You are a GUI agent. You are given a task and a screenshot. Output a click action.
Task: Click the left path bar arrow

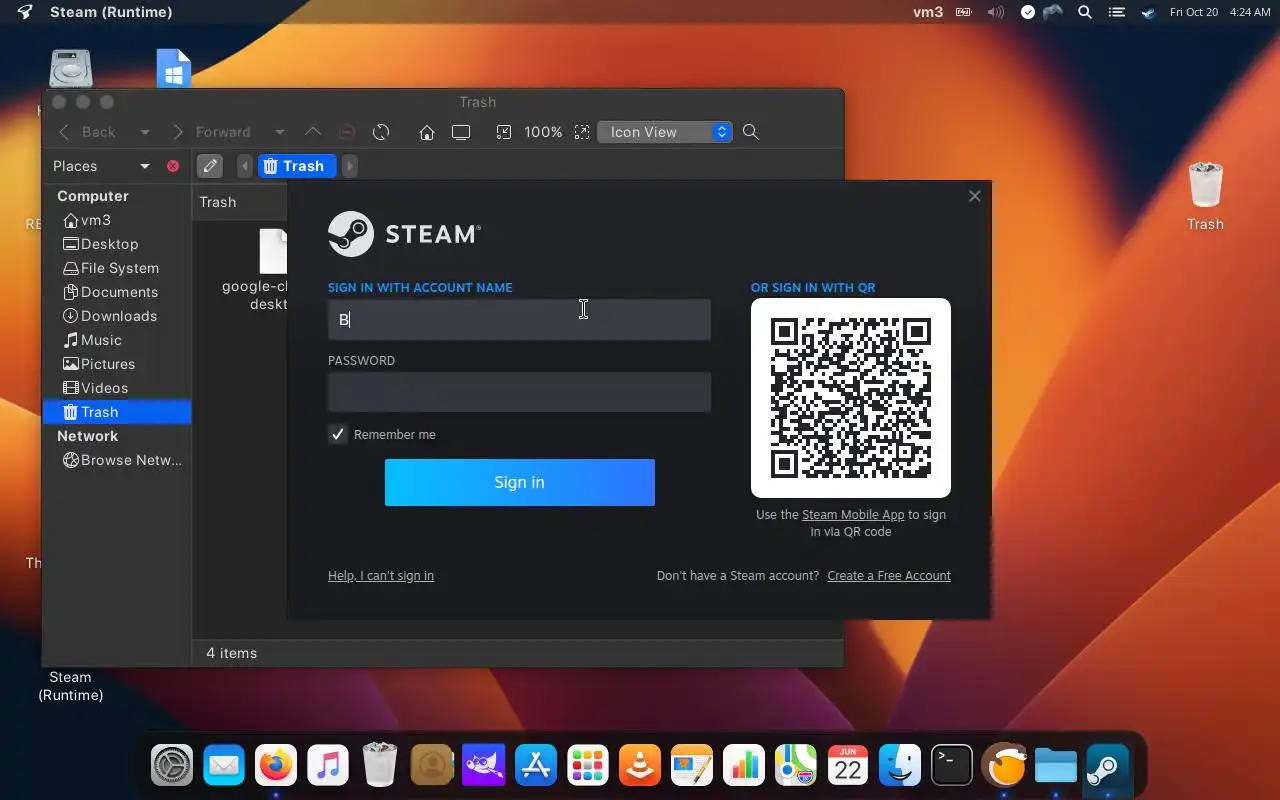coord(245,166)
